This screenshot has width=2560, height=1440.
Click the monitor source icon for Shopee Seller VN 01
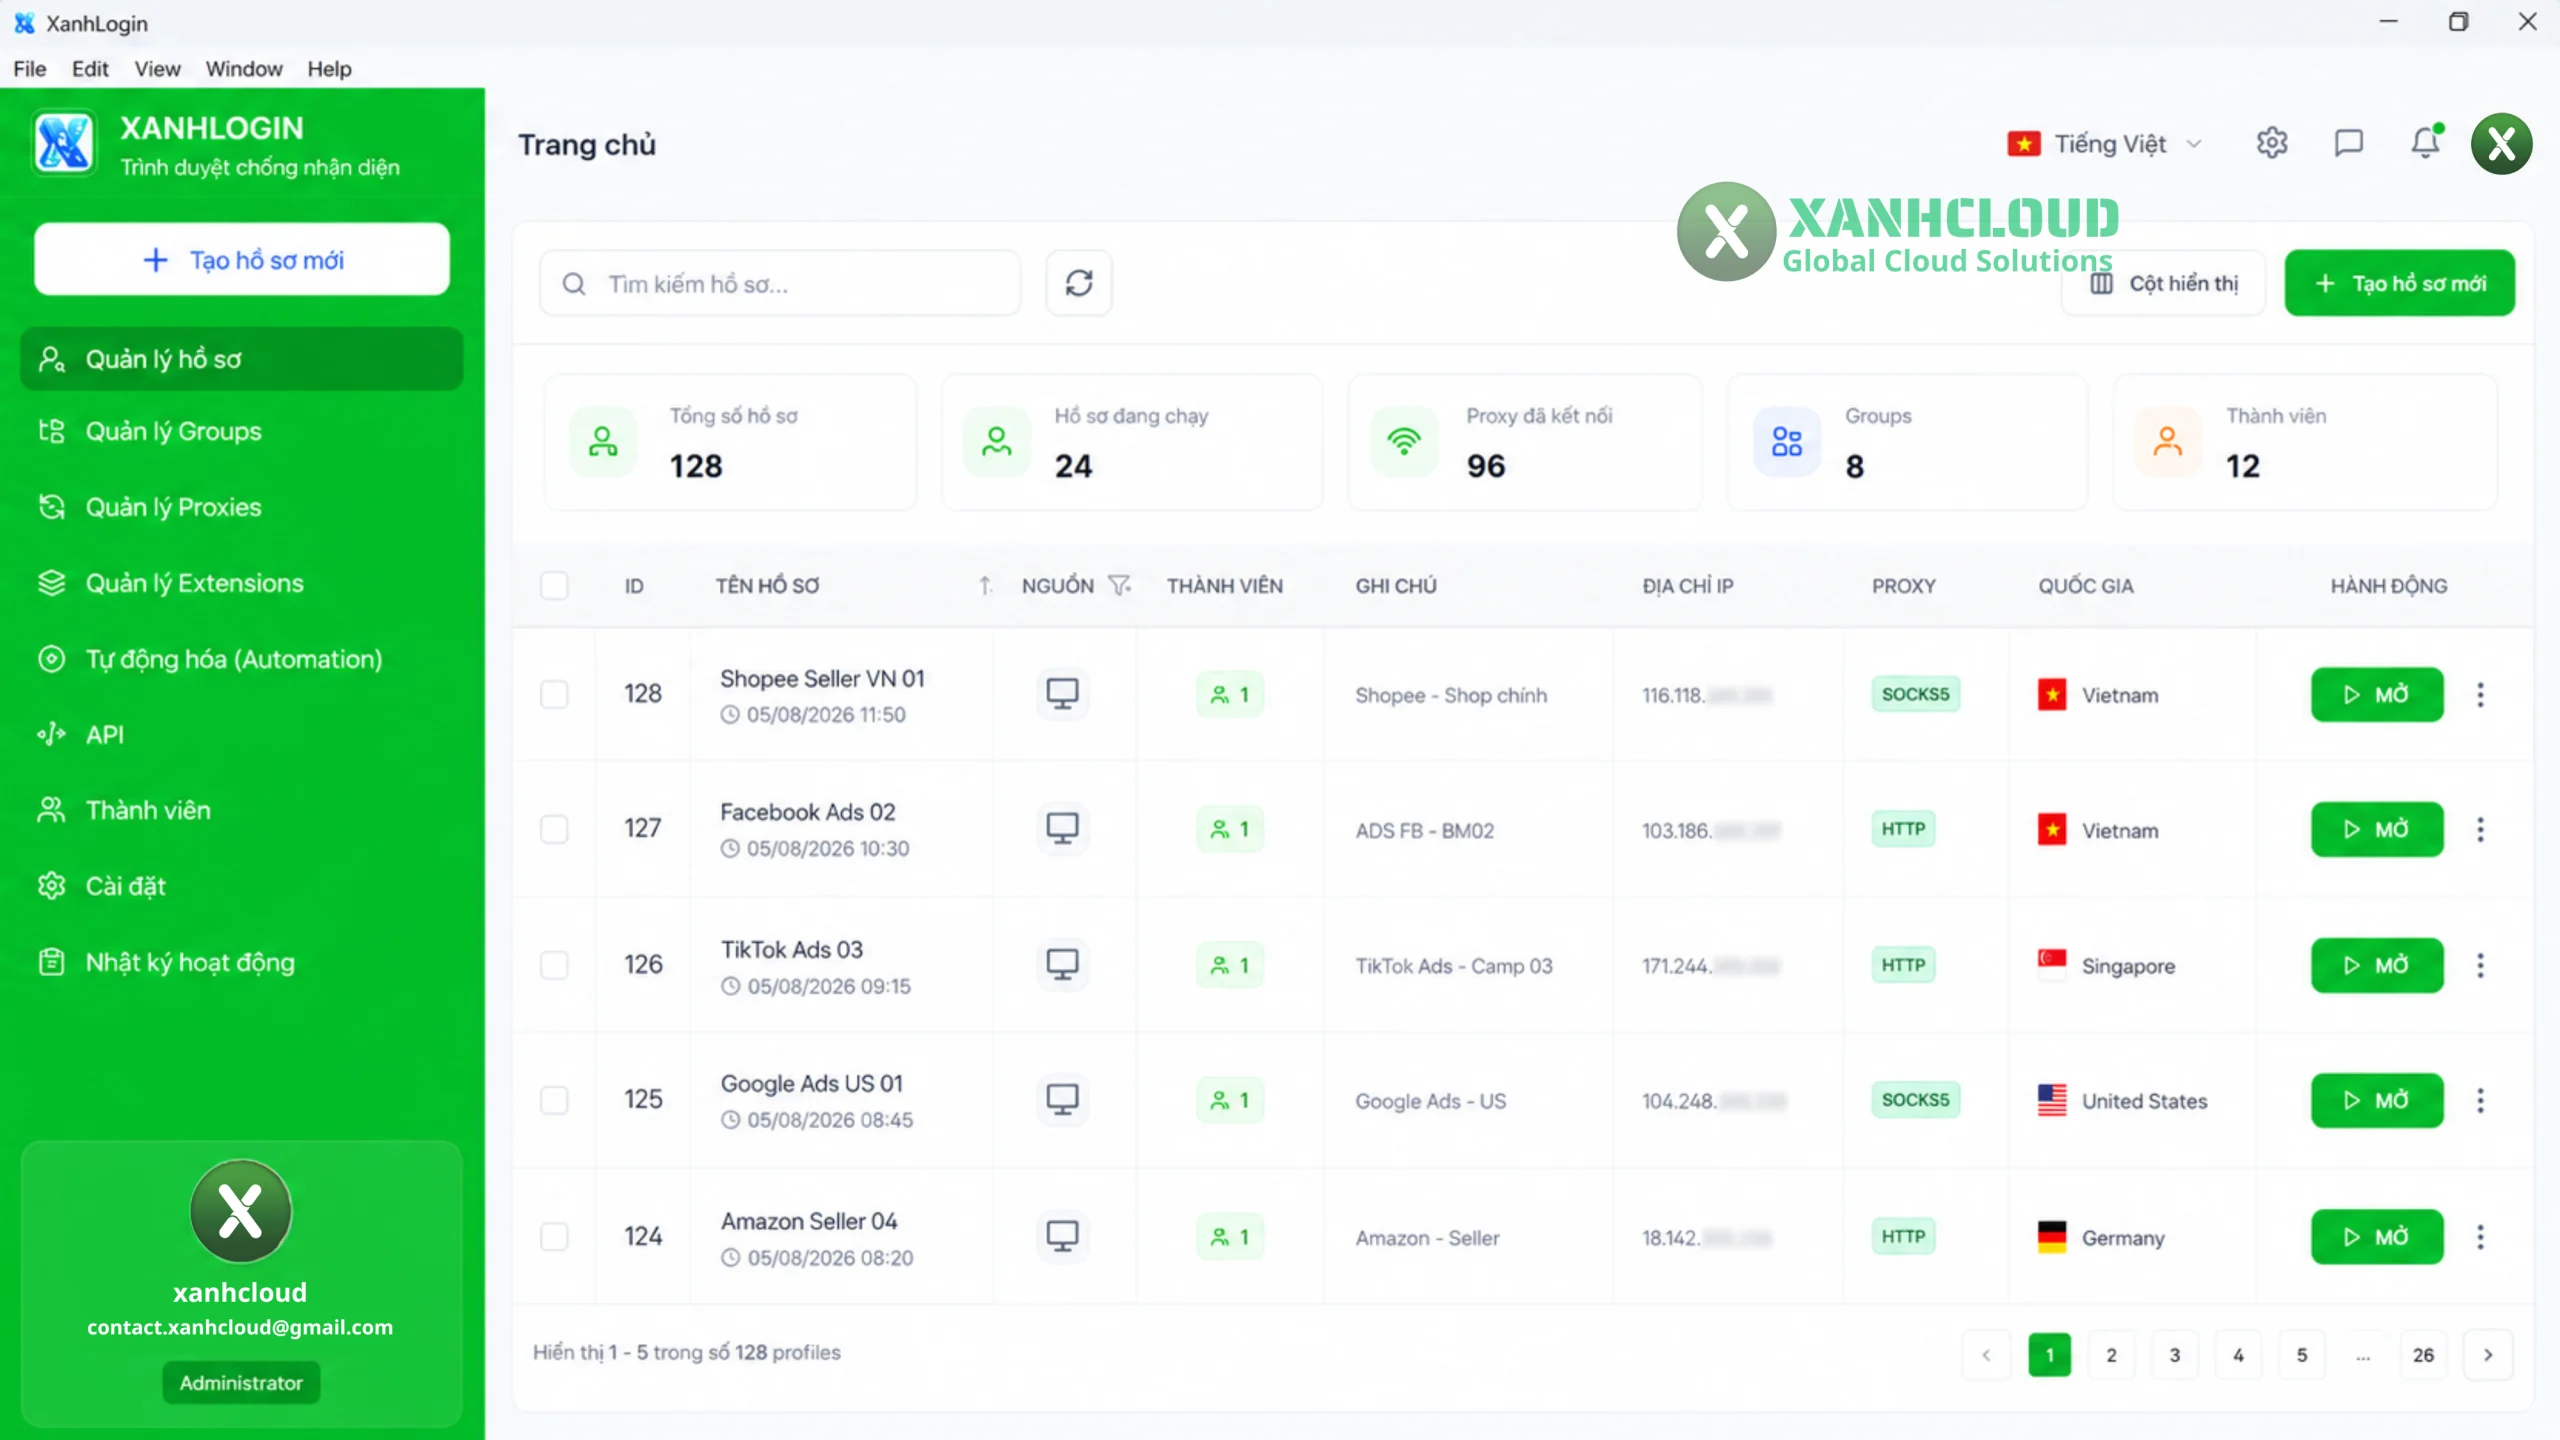coord(1062,694)
